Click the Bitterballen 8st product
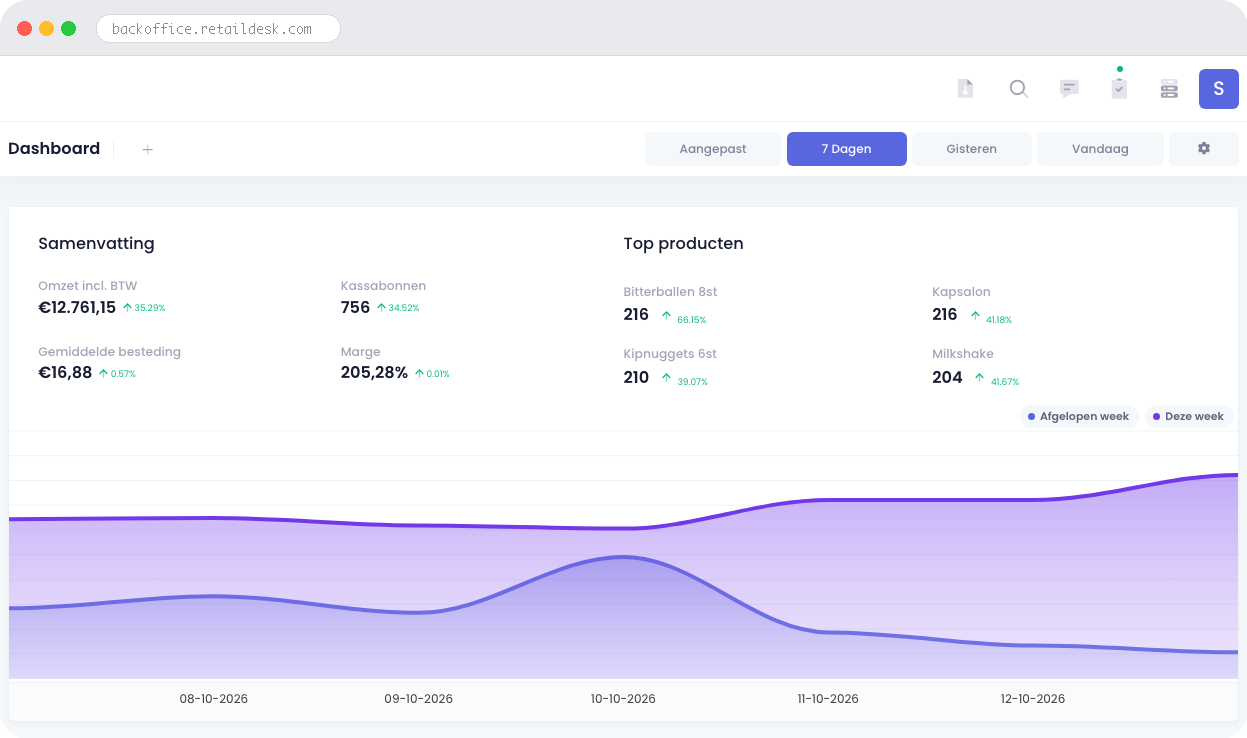Screen dimensions: 1247x738 point(670,292)
